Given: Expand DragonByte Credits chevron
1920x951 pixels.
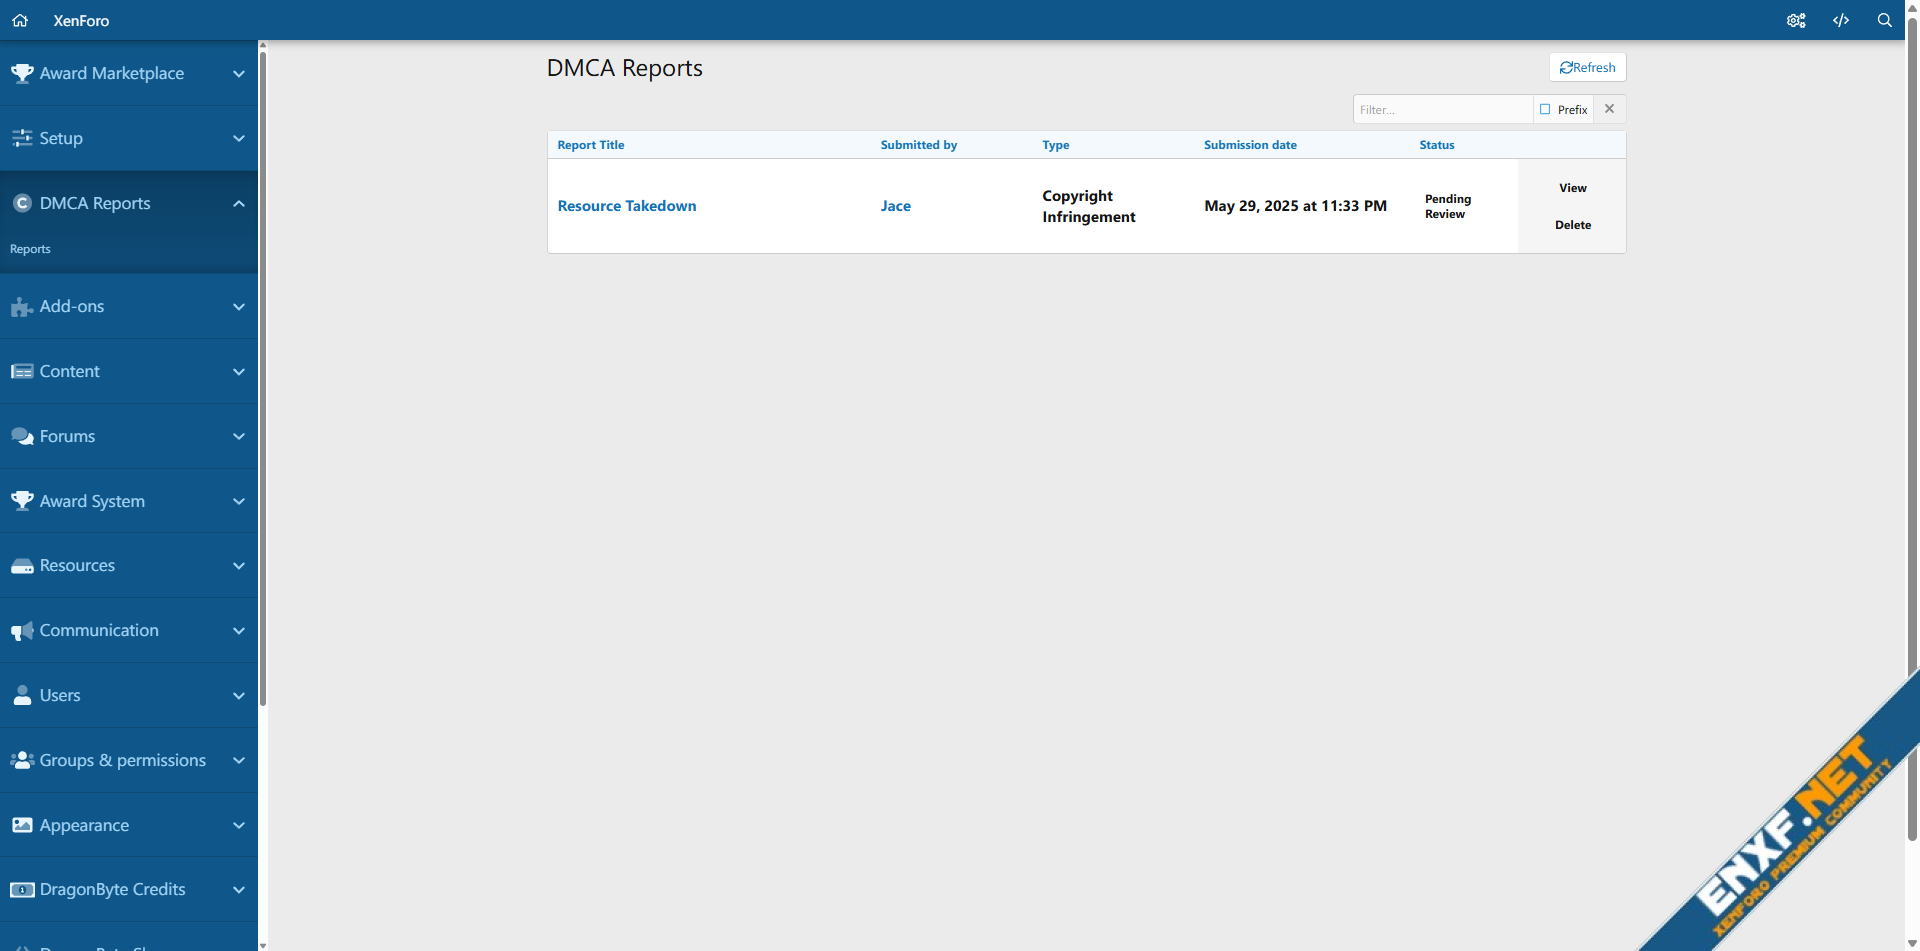Looking at the screenshot, I should 239,890.
